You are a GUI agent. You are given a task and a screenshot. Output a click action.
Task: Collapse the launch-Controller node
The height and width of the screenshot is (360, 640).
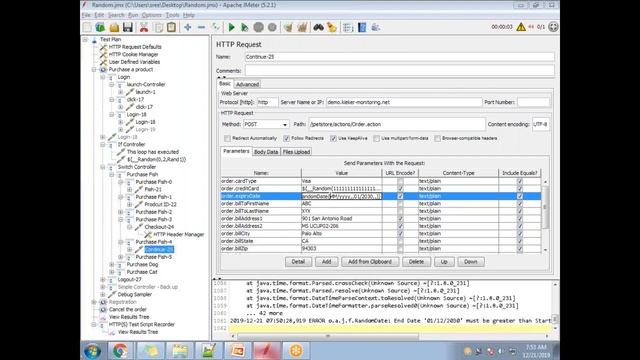(x=112, y=84)
